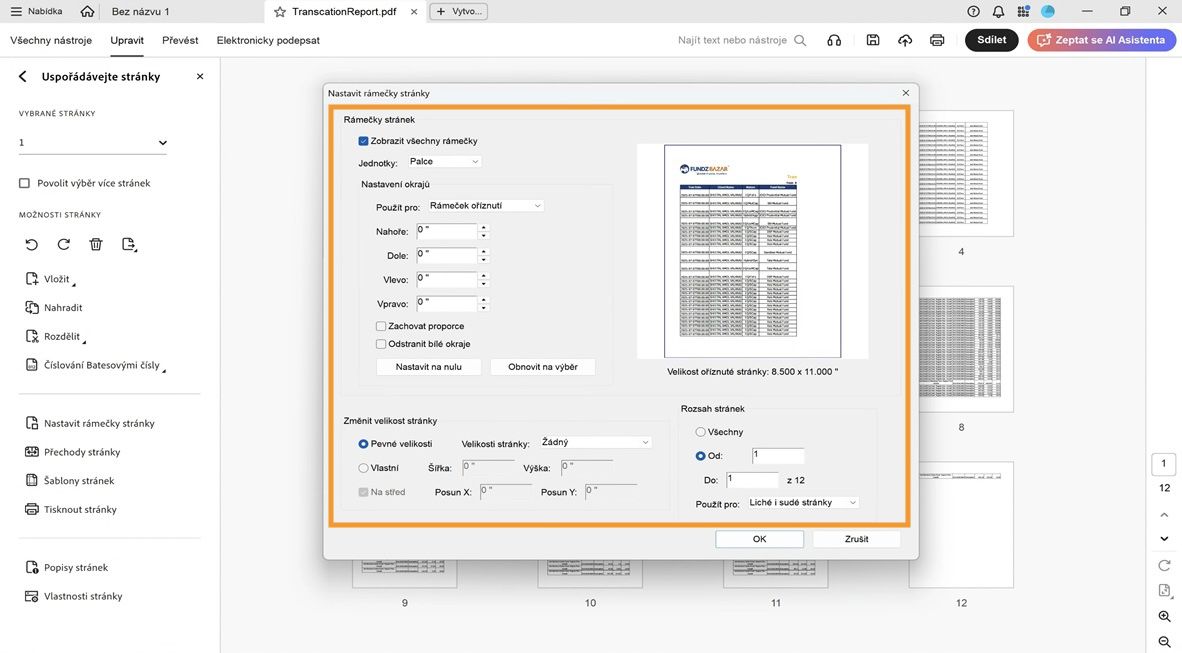
Task: Click the Od: page number field
Action: tap(778, 456)
